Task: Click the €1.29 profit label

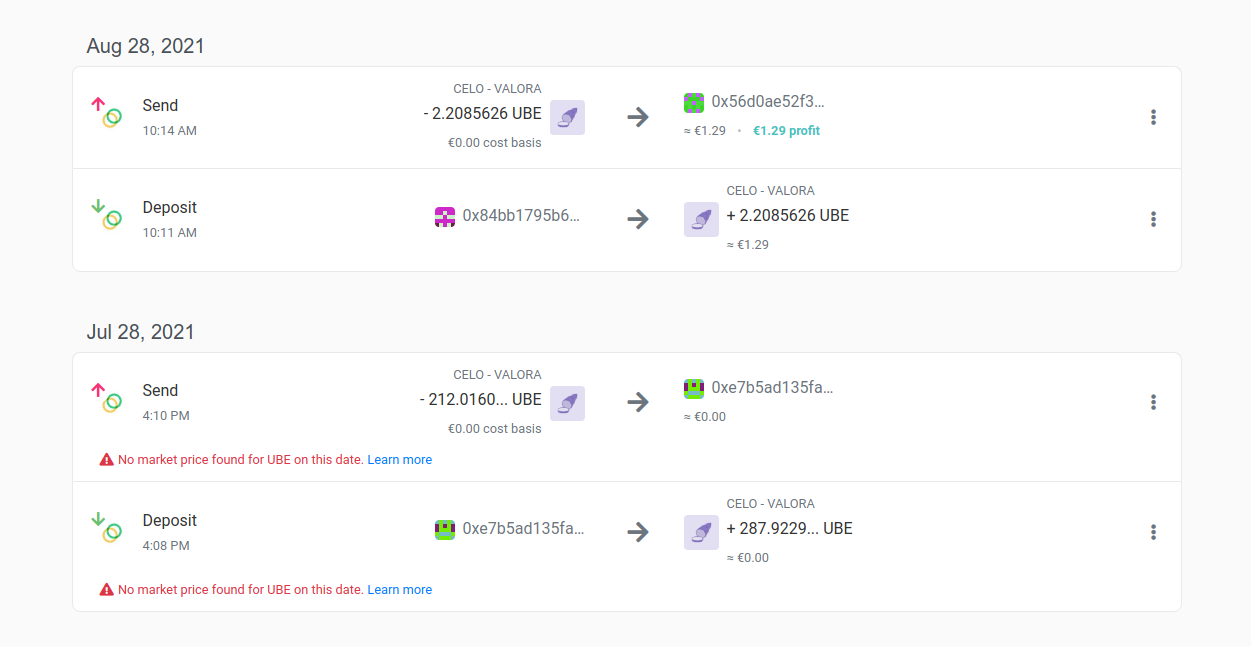Action: click(786, 131)
